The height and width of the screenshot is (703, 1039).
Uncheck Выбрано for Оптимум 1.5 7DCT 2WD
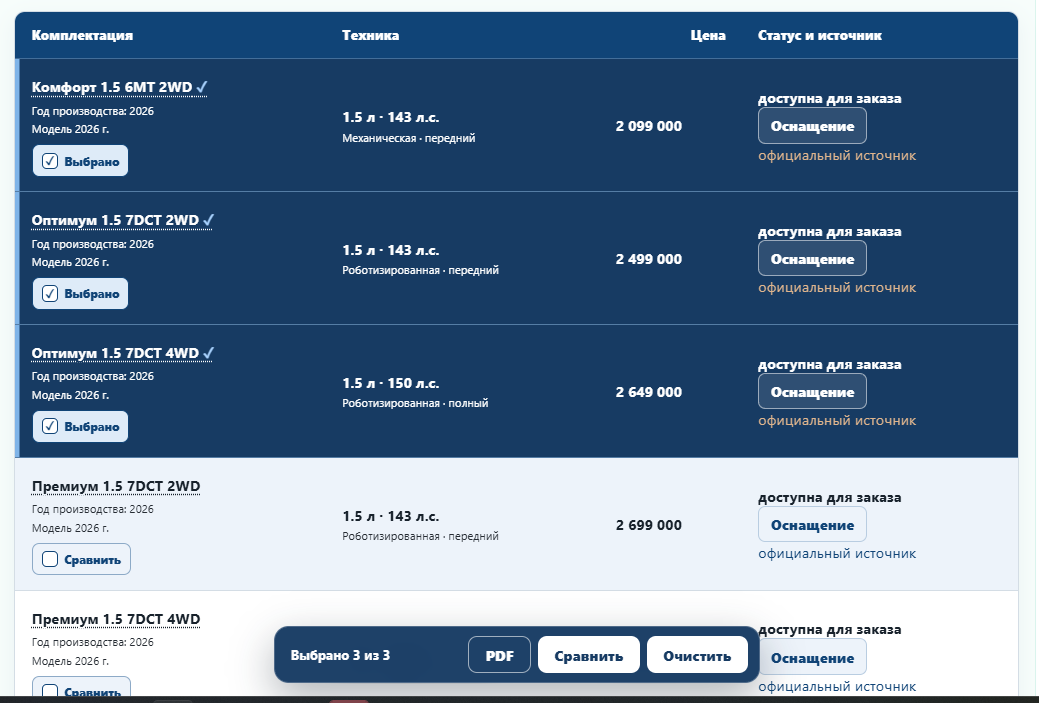80,294
